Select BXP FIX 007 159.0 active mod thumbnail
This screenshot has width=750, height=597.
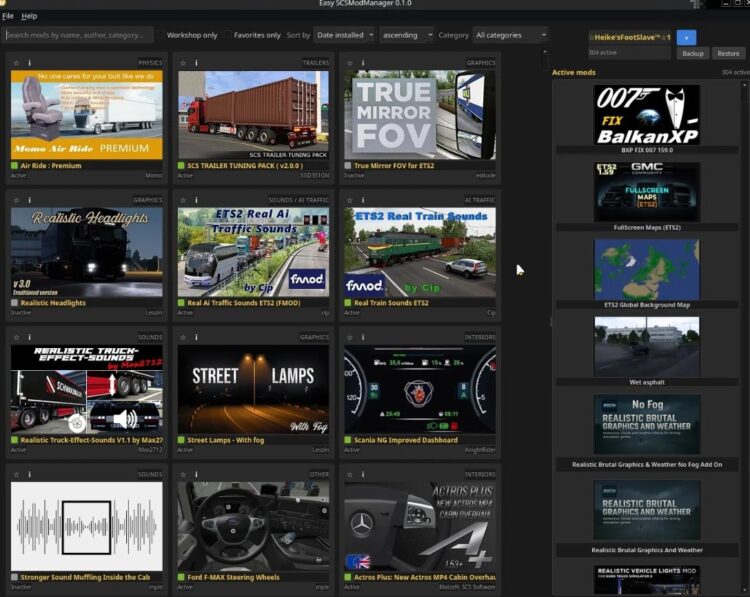(647, 115)
